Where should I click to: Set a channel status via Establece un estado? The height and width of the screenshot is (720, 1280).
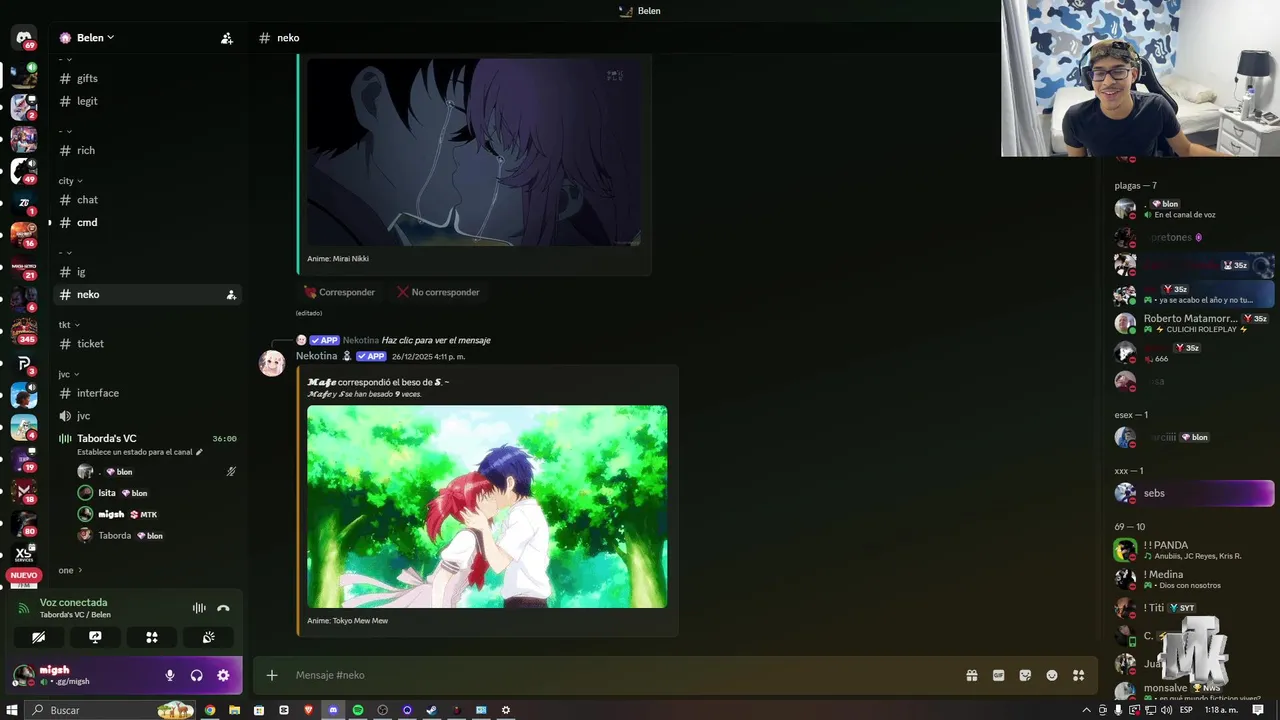tap(140, 452)
